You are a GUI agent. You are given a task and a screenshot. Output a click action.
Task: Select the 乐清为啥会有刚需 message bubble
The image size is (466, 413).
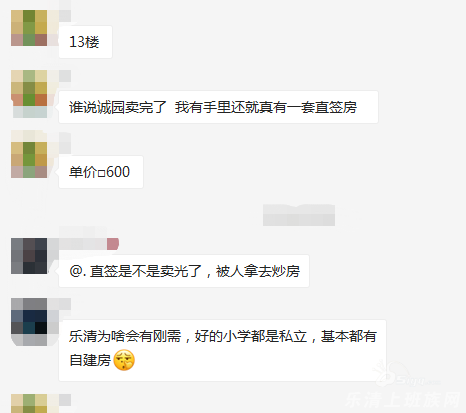coord(222,350)
